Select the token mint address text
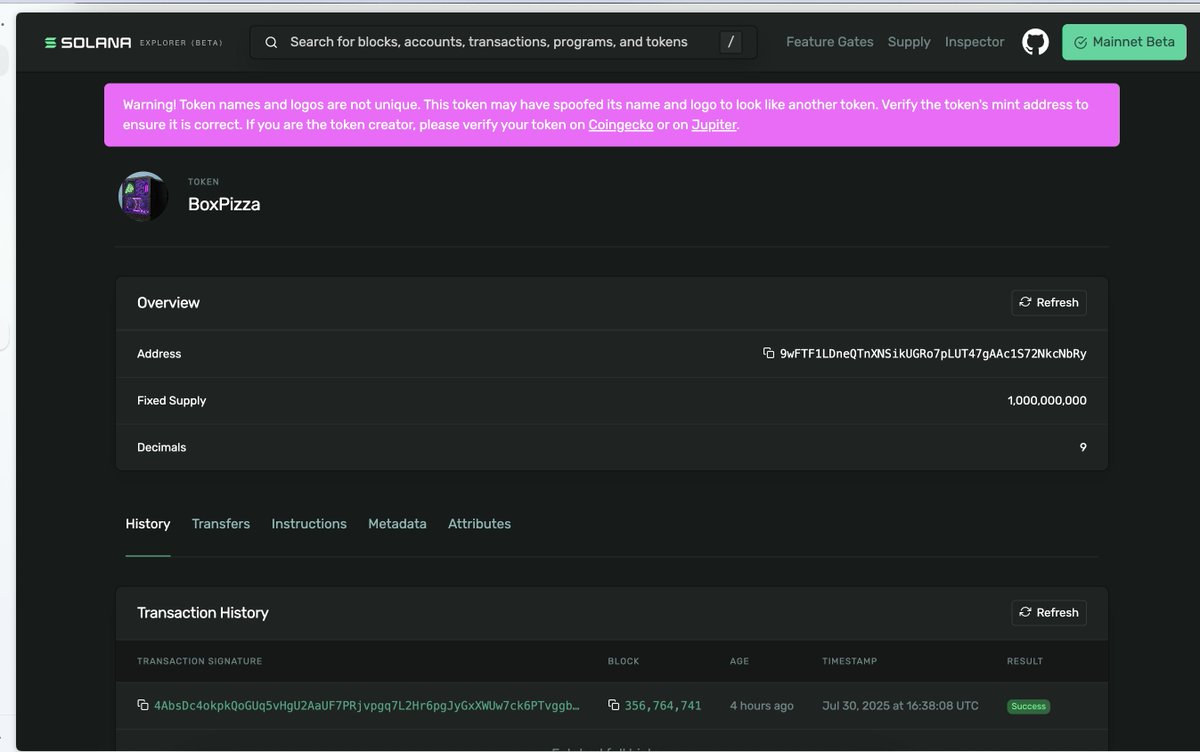The height and width of the screenshot is (752, 1200). pos(933,354)
